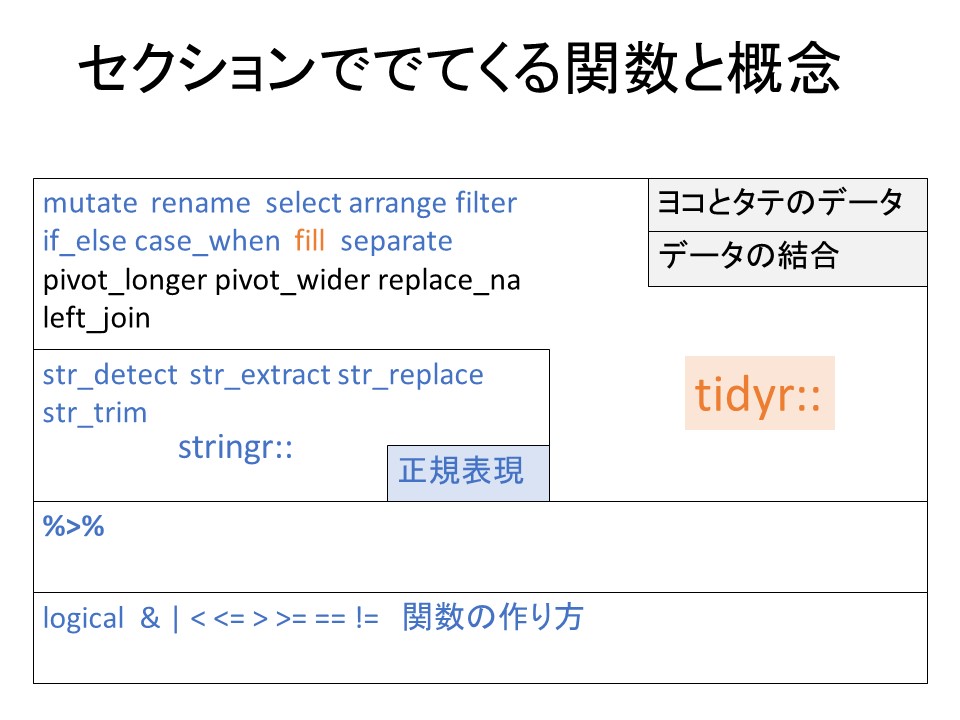The width and height of the screenshot is (960, 720).
Task: Select the str_trim text
Action: click(x=95, y=413)
